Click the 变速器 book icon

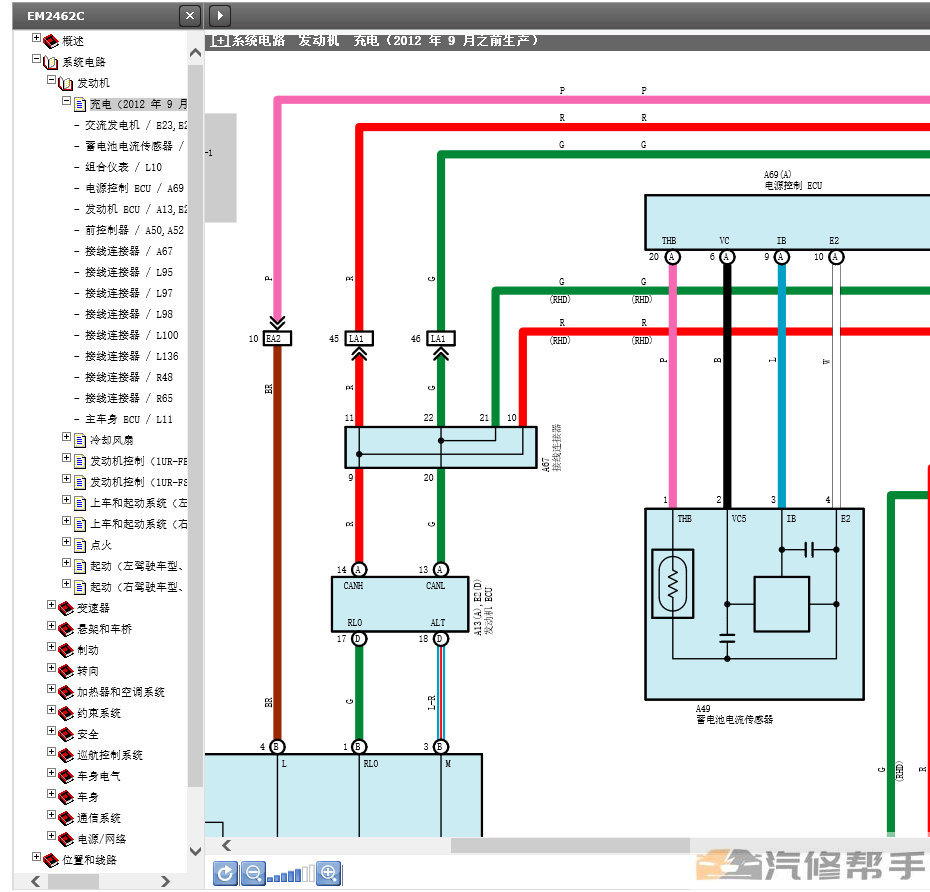pos(66,609)
